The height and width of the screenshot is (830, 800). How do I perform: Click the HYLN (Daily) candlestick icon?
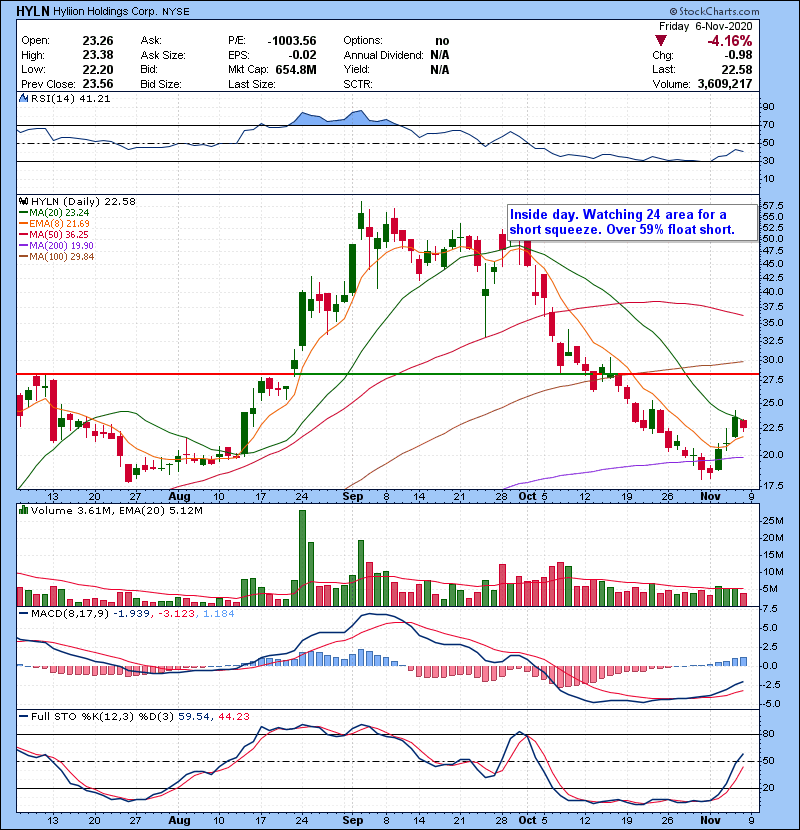click(23, 201)
